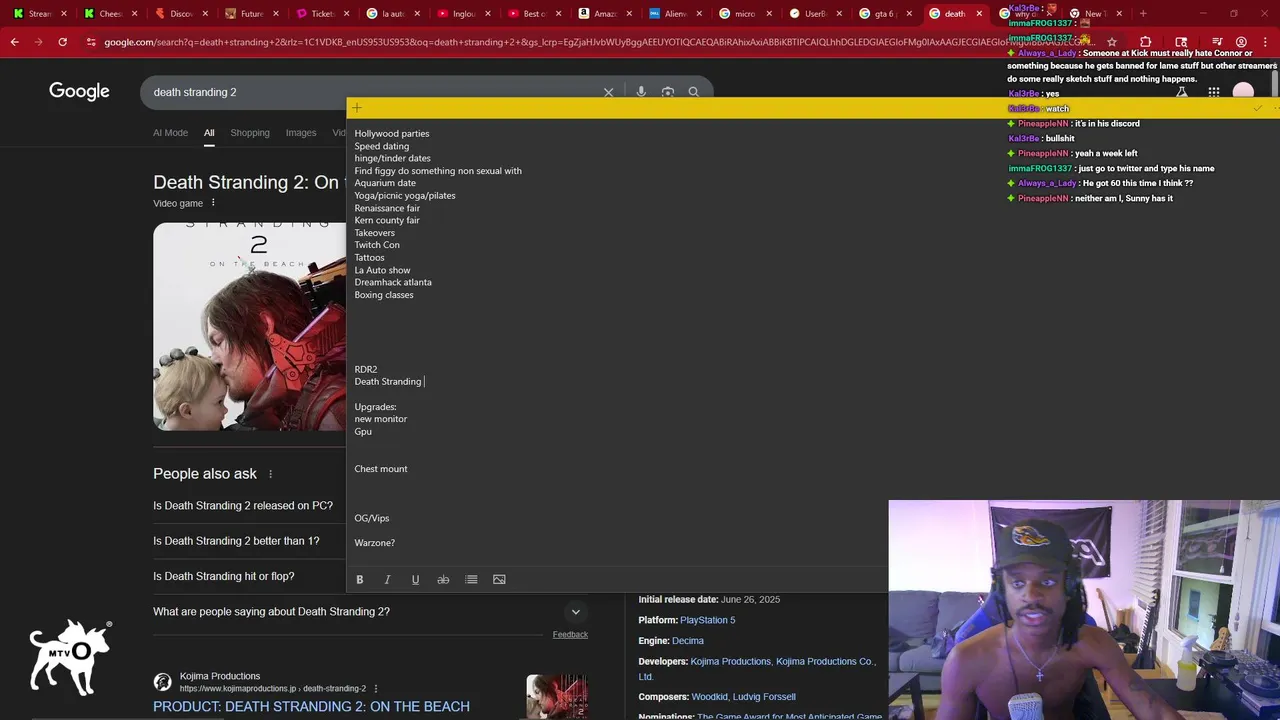The image size is (1280, 720).
Task: Click 'Hollywood parties' line in sticky note
Action: click(x=391, y=134)
